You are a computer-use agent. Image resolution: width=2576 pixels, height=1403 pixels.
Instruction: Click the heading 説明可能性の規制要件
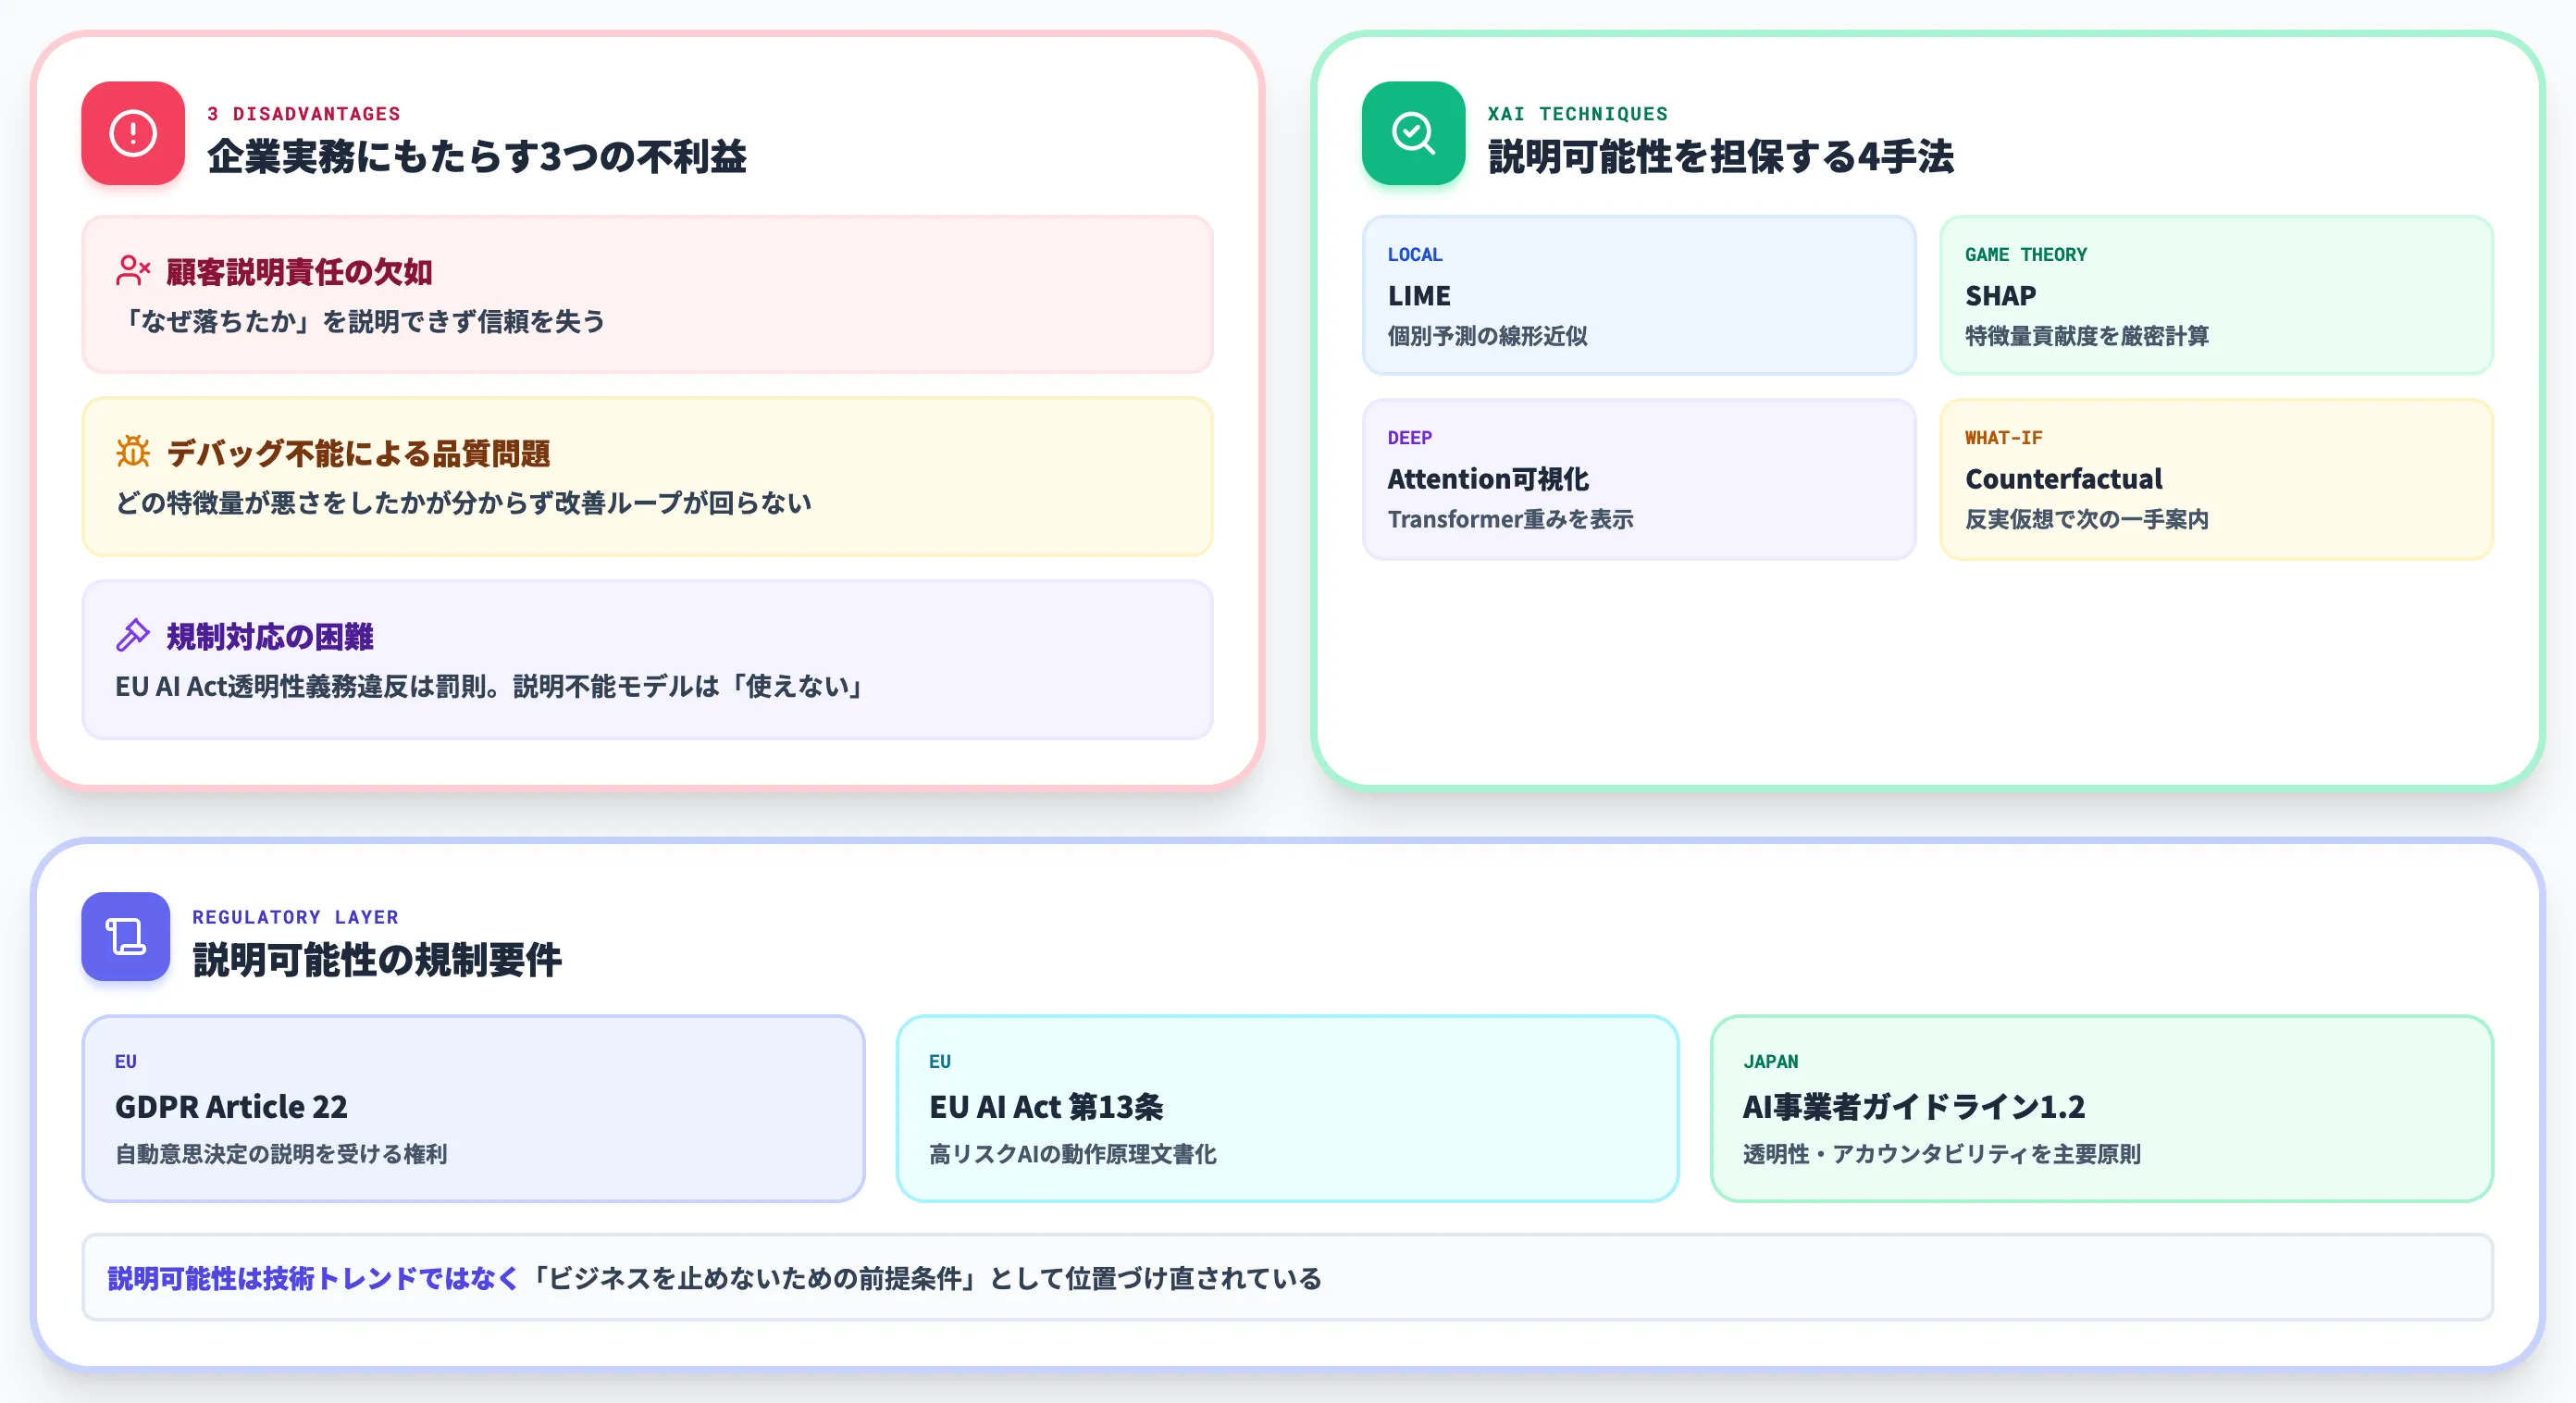[x=377, y=959]
